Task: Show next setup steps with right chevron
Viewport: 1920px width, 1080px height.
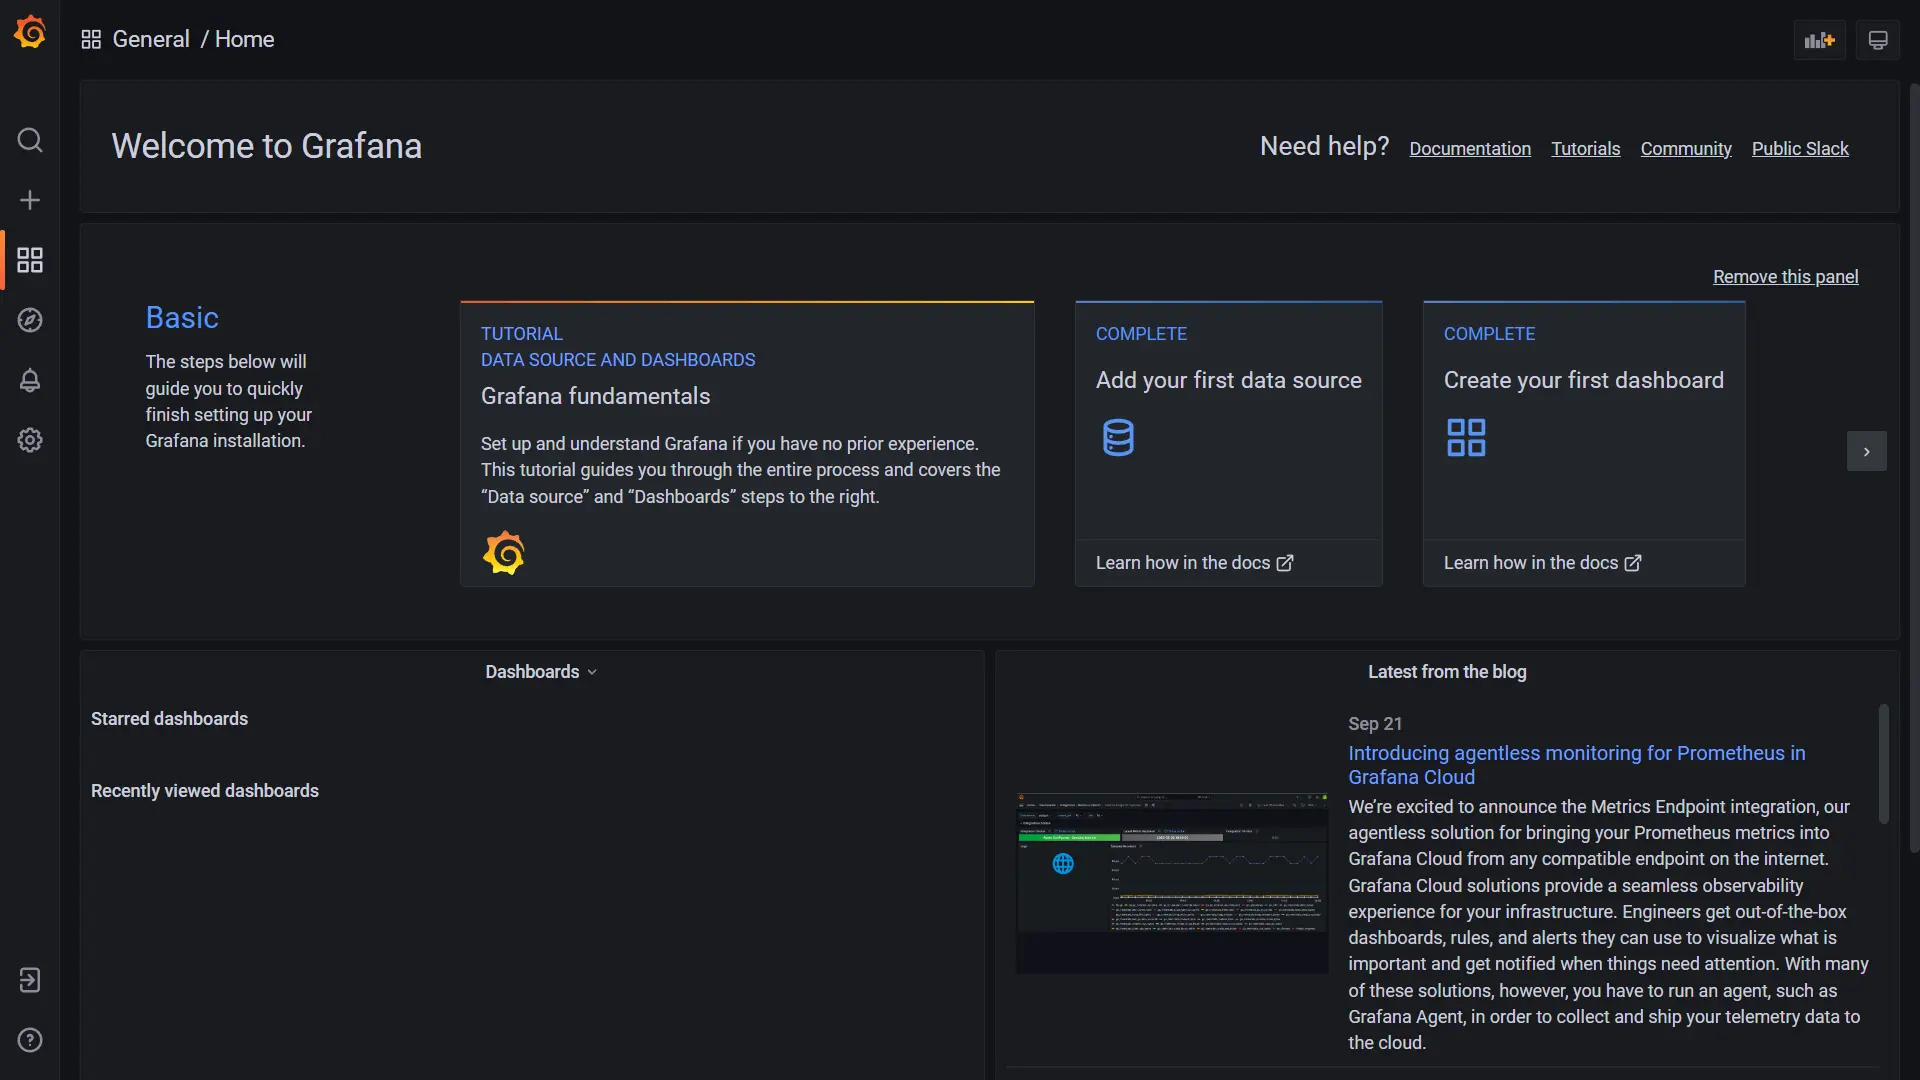Action: tap(1866, 451)
